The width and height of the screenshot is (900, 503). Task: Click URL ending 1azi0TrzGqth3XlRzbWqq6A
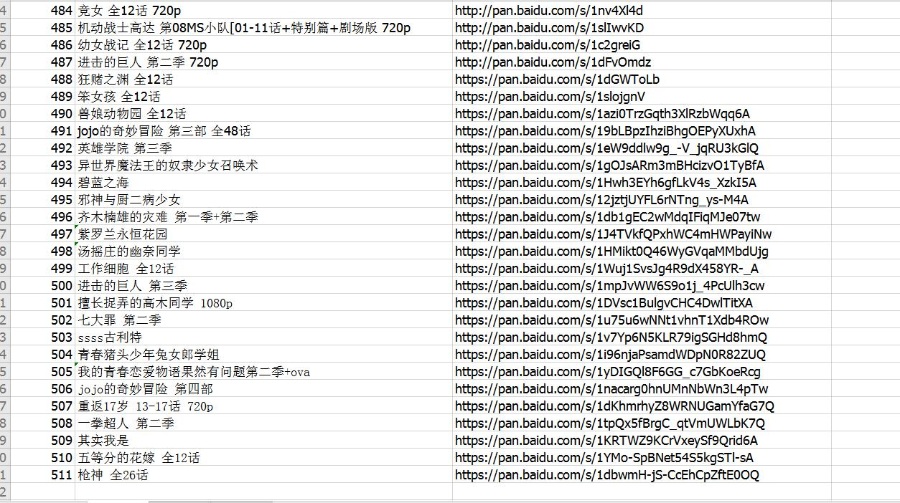(x=603, y=114)
